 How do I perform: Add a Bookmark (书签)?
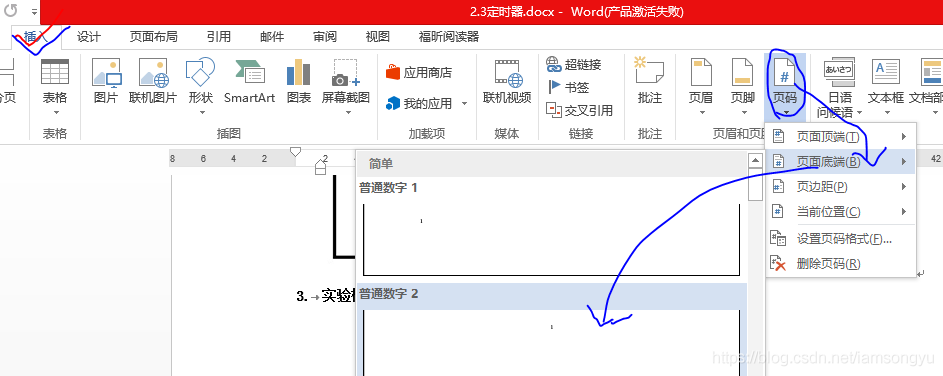click(x=568, y=87)
